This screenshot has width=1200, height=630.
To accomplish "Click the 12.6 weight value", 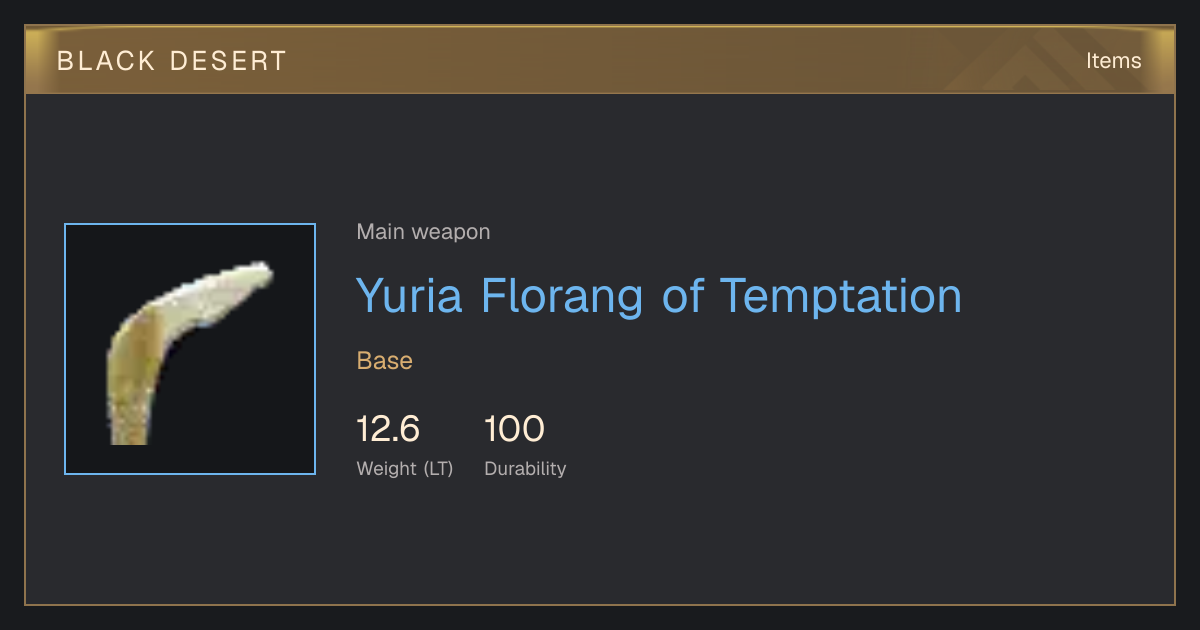I will point(388,429).
